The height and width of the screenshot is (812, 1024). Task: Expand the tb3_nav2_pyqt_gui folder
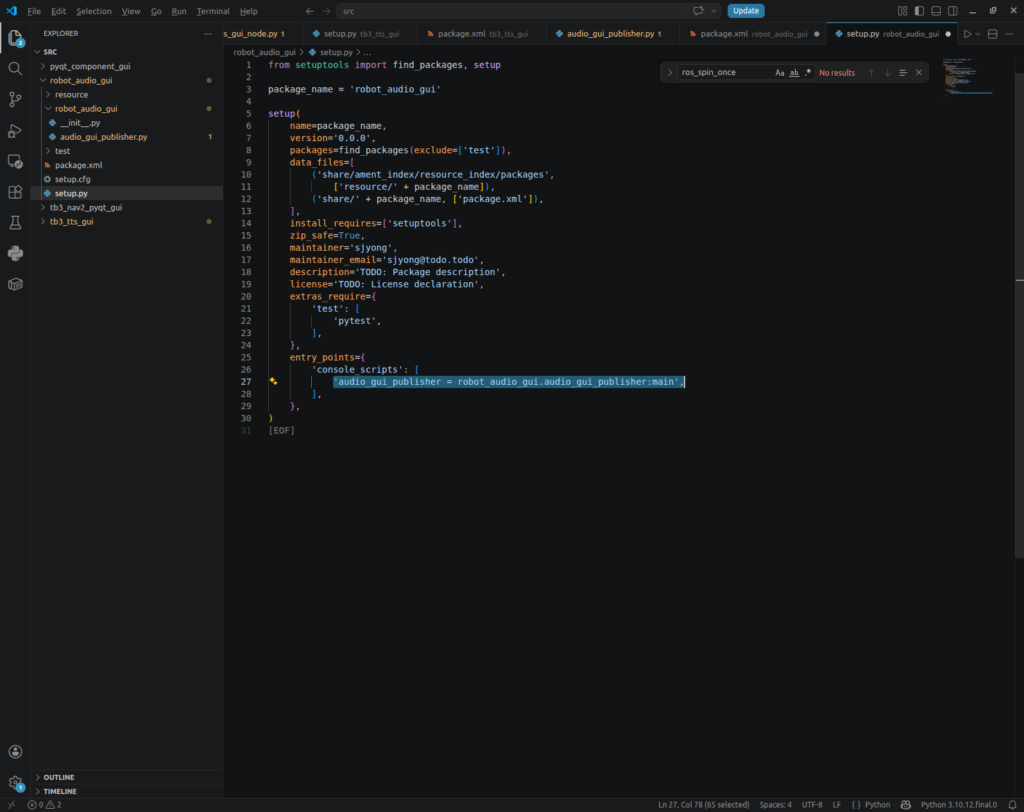point(43,207)
